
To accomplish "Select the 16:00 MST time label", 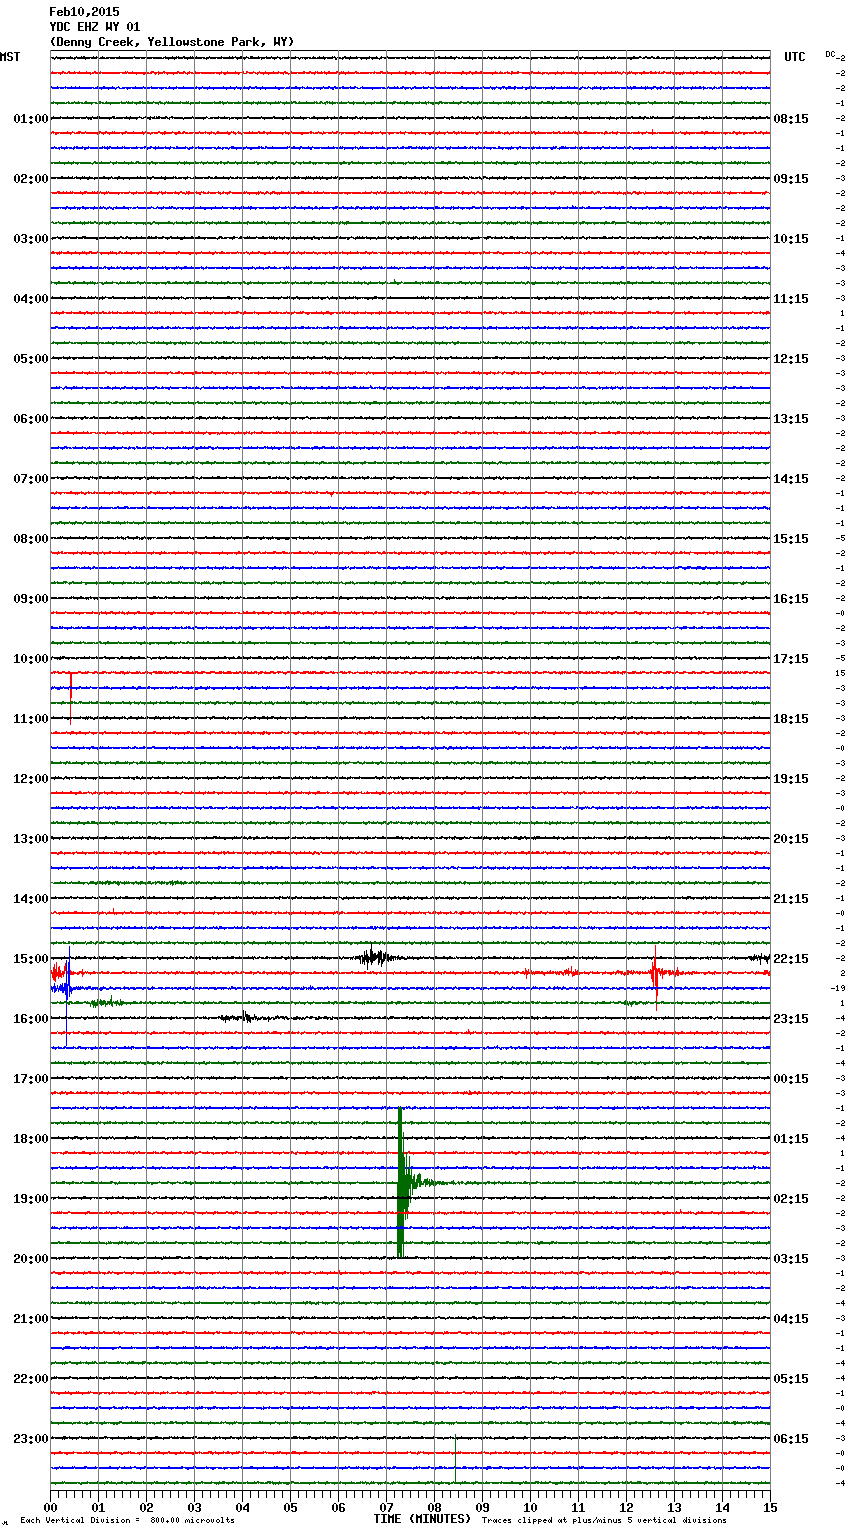I will point(30,1019).
